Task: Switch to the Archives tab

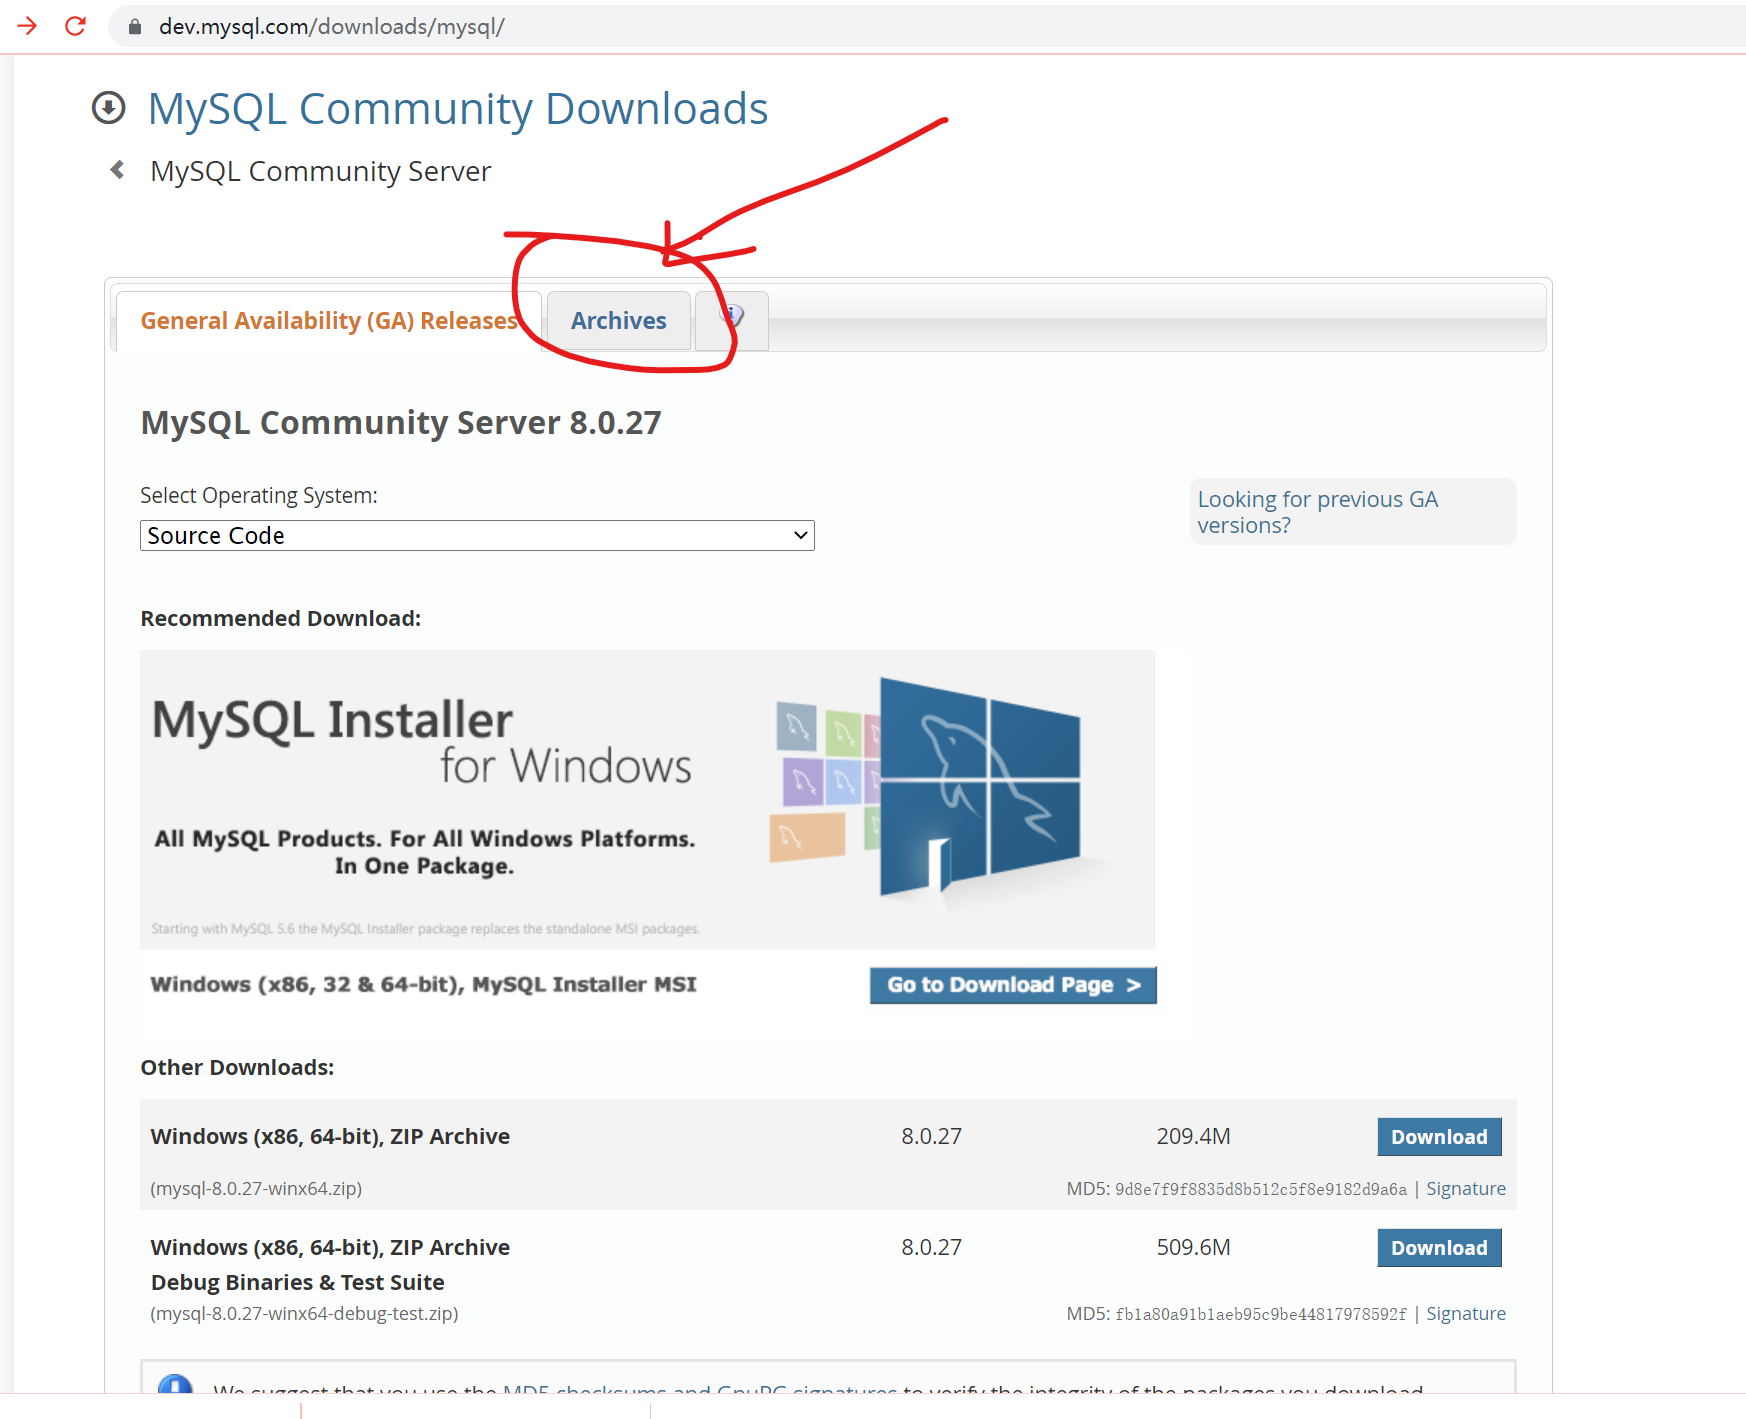Action: 618,321
